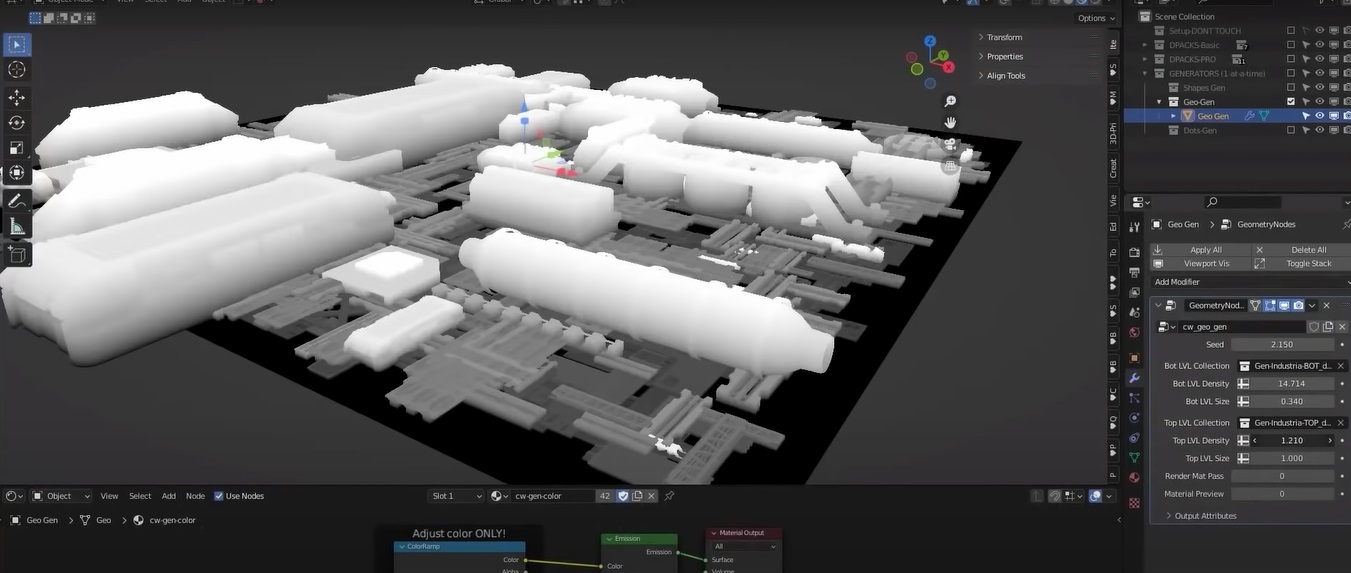This screenshot has height=573, width=1351.
Task: Pick the Annotate tool
Action: [17, 201]
